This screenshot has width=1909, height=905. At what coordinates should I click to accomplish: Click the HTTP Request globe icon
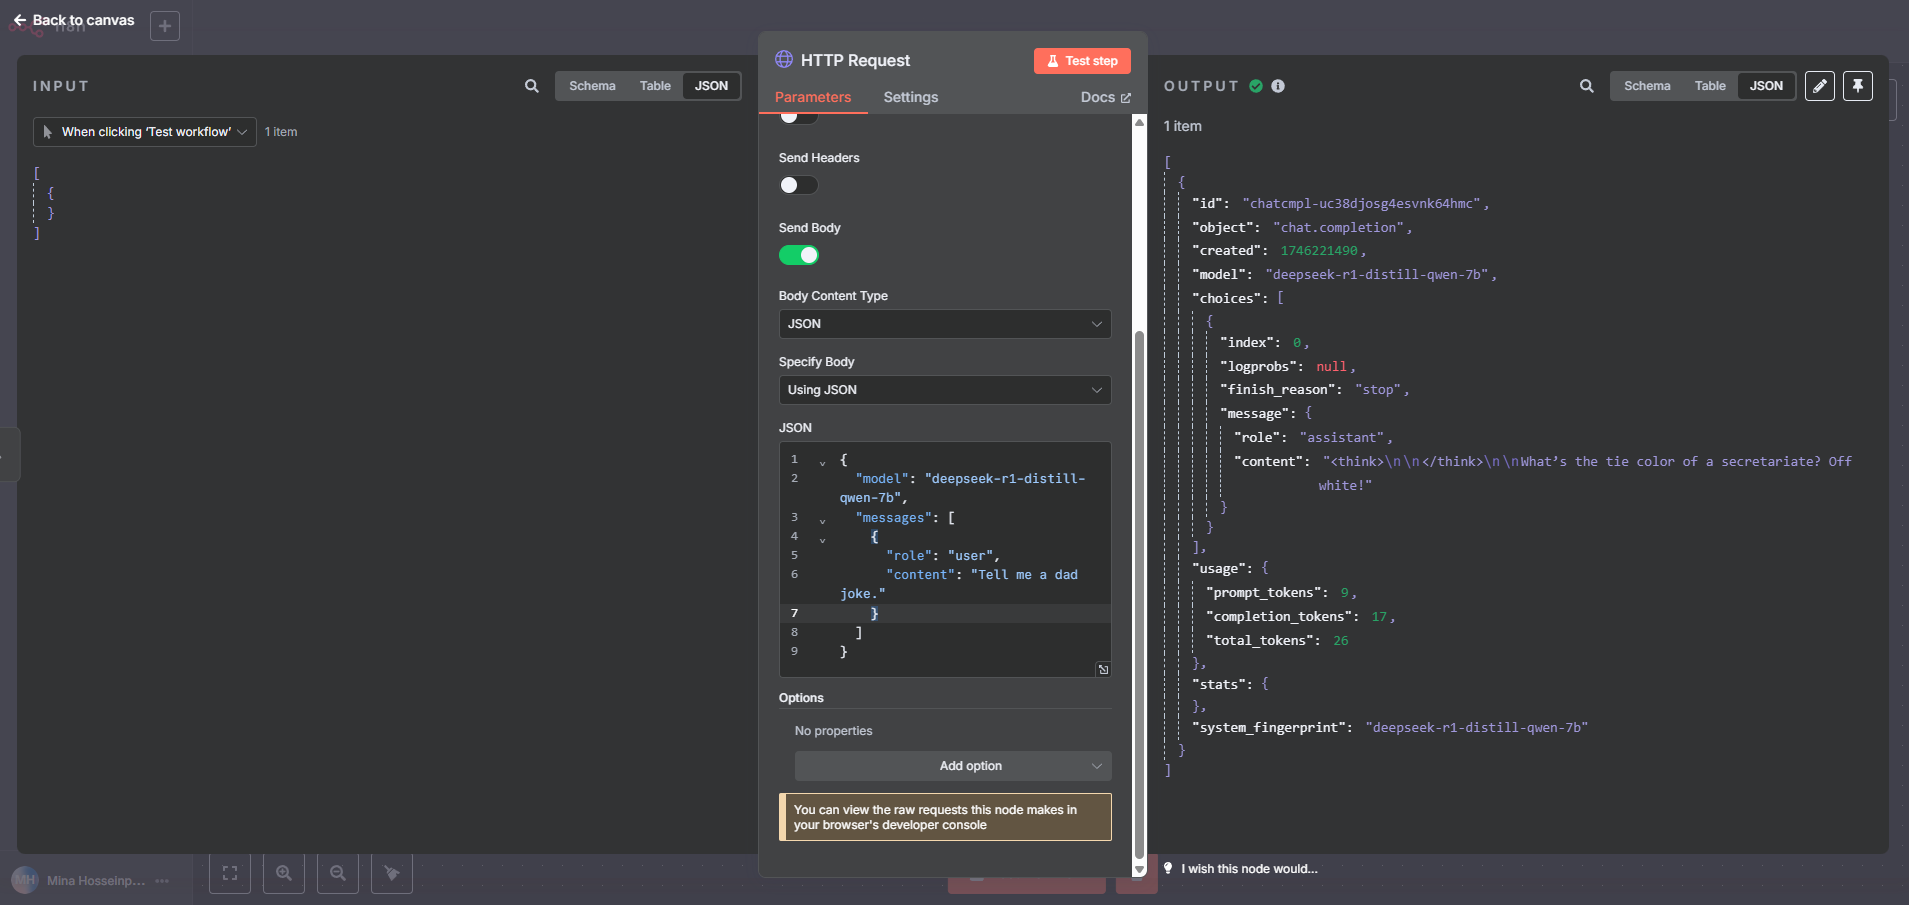784,60
